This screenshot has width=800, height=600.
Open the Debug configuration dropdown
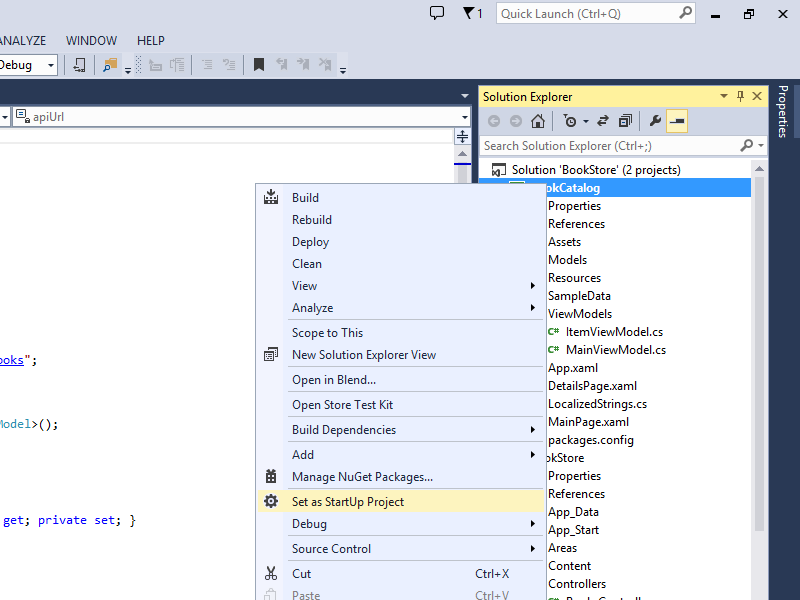pyautogui.click(x=51, y=65)
